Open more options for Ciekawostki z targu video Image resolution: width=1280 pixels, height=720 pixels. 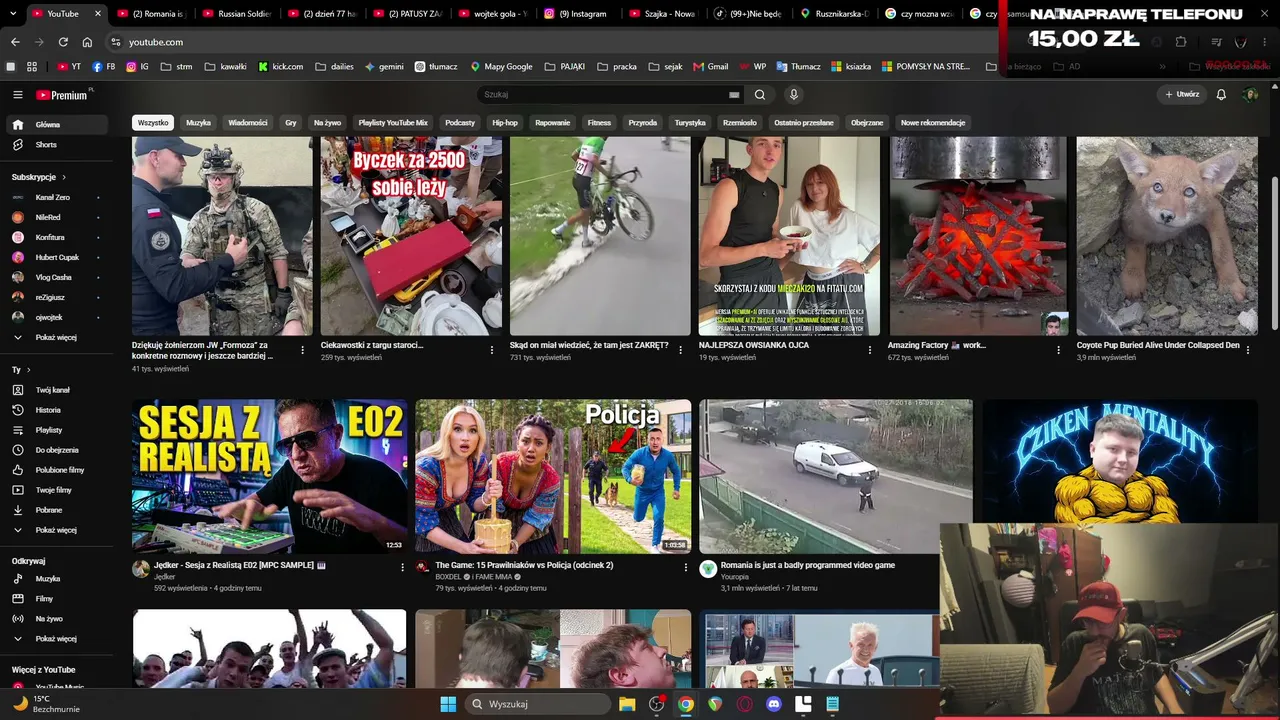click(491, 350)
